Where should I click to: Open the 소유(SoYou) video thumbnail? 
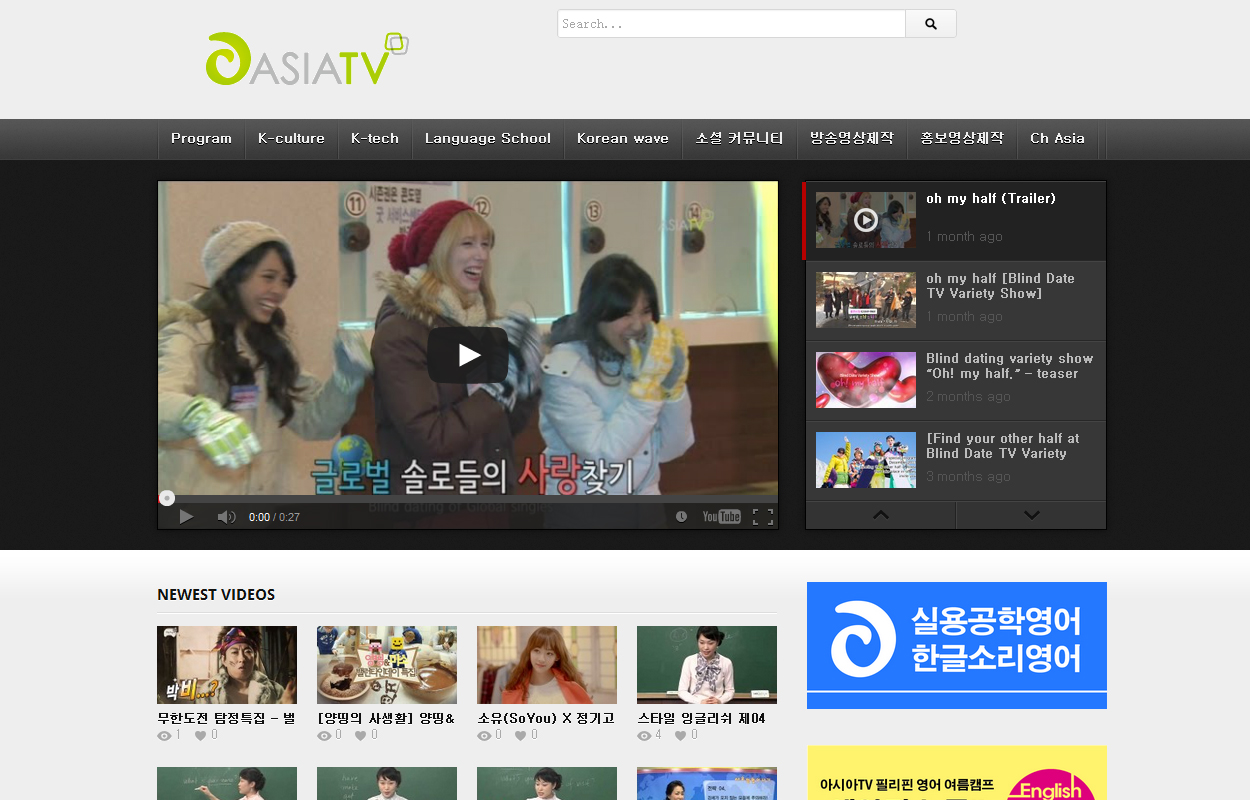point(547,665)
